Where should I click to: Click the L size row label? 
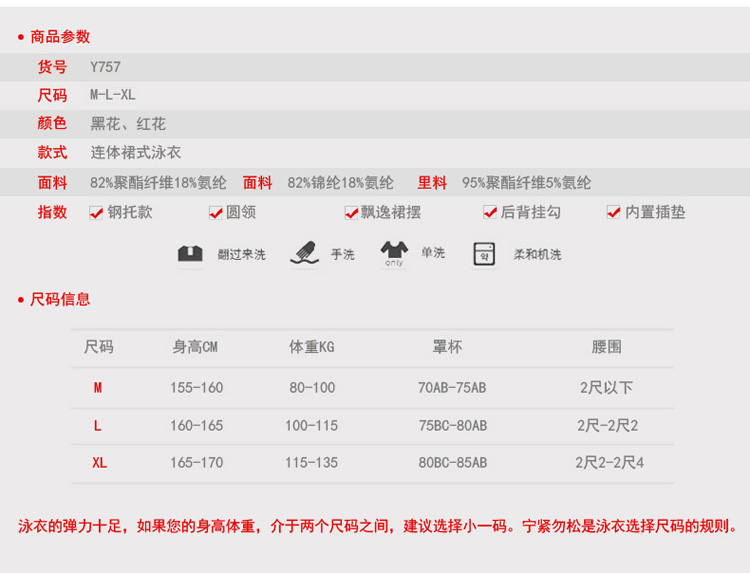98,425
